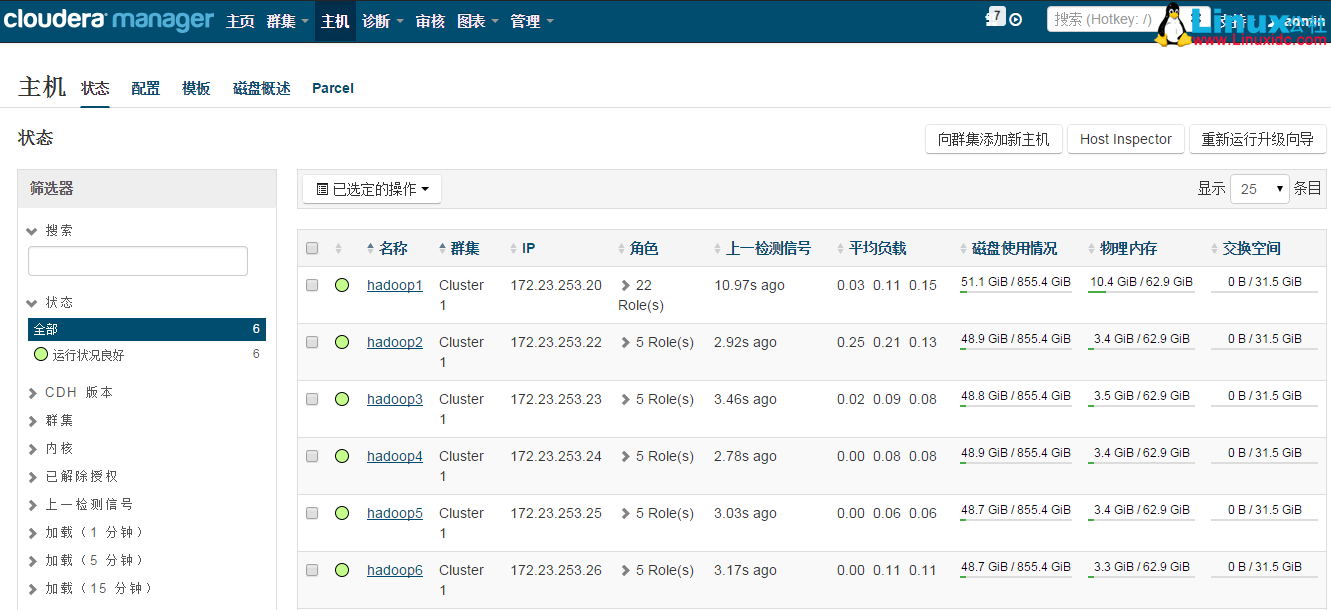
Task: Open the 已选定的操作 dropdown menu
Action: point(372,189)
